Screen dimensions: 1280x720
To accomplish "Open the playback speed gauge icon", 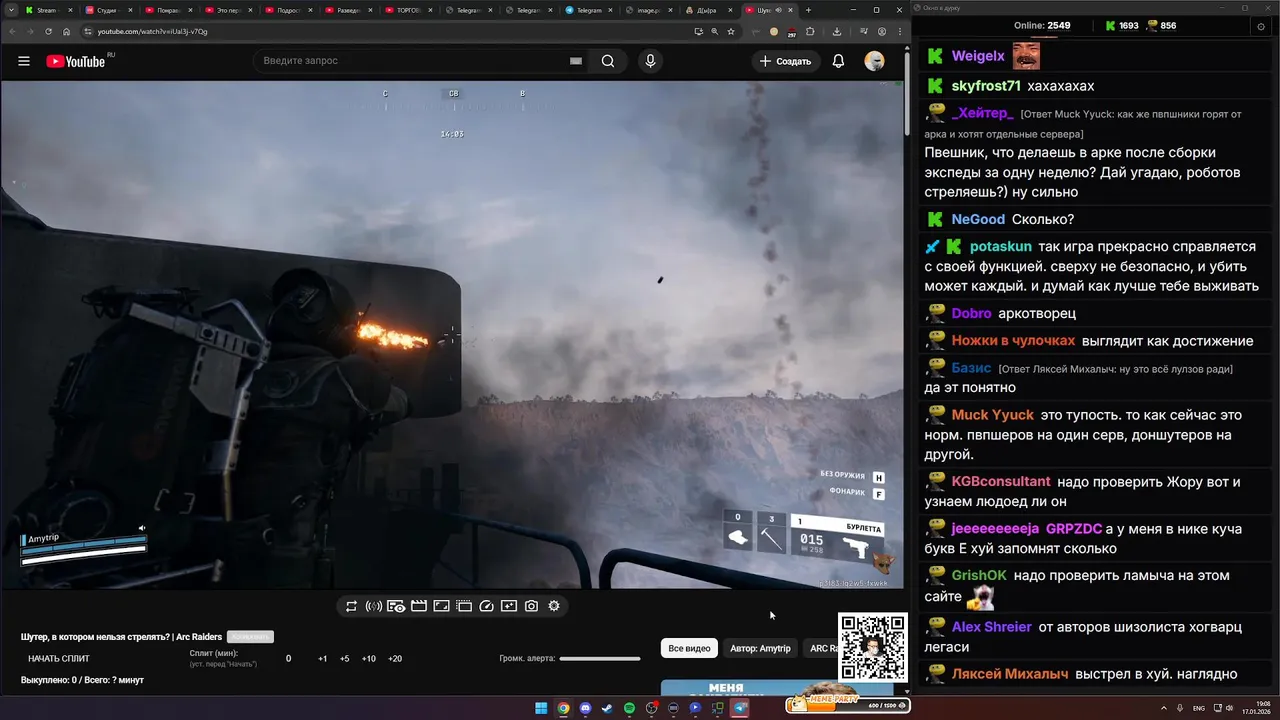I will coord(486,606).
